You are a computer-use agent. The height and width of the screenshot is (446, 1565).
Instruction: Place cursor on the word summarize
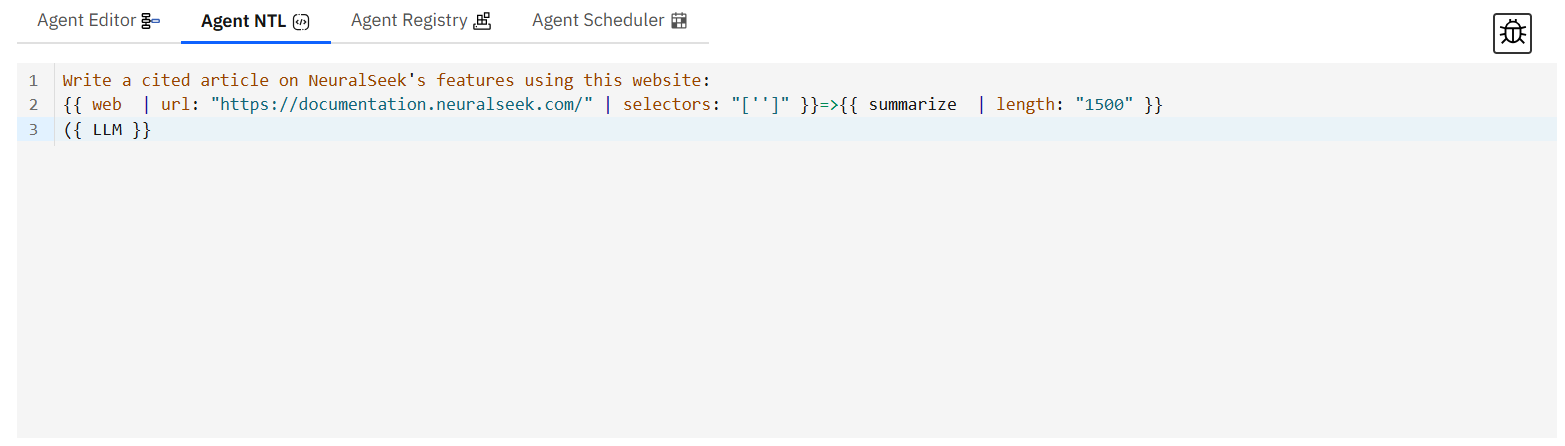pos(912,105)
